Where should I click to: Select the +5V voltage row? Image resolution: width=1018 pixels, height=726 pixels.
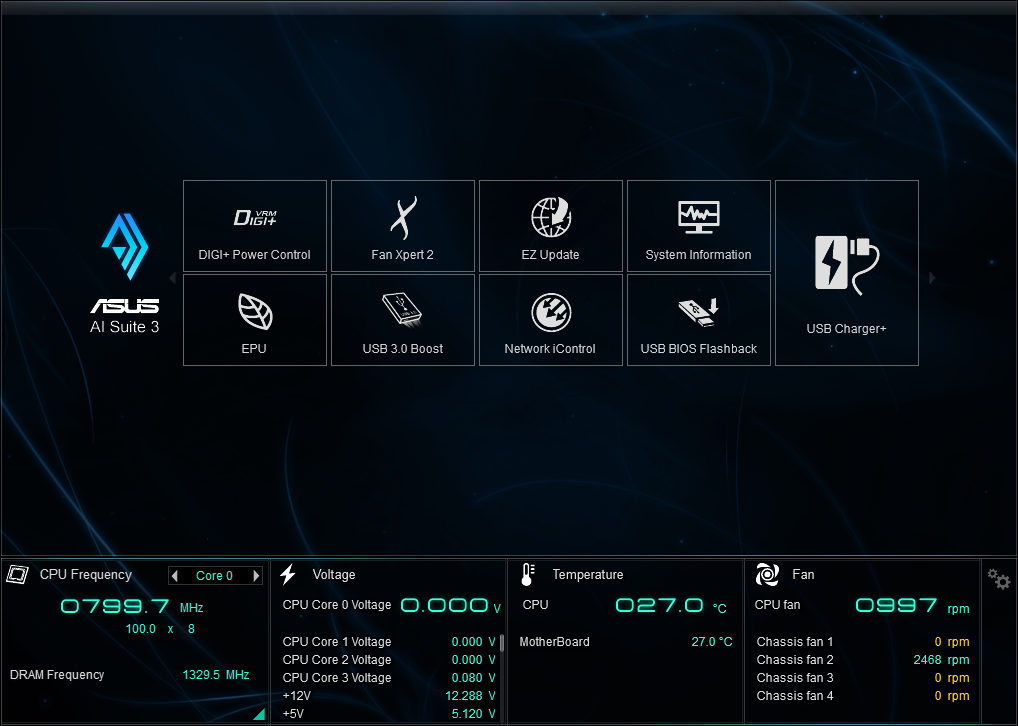click(x=389, y=714)
